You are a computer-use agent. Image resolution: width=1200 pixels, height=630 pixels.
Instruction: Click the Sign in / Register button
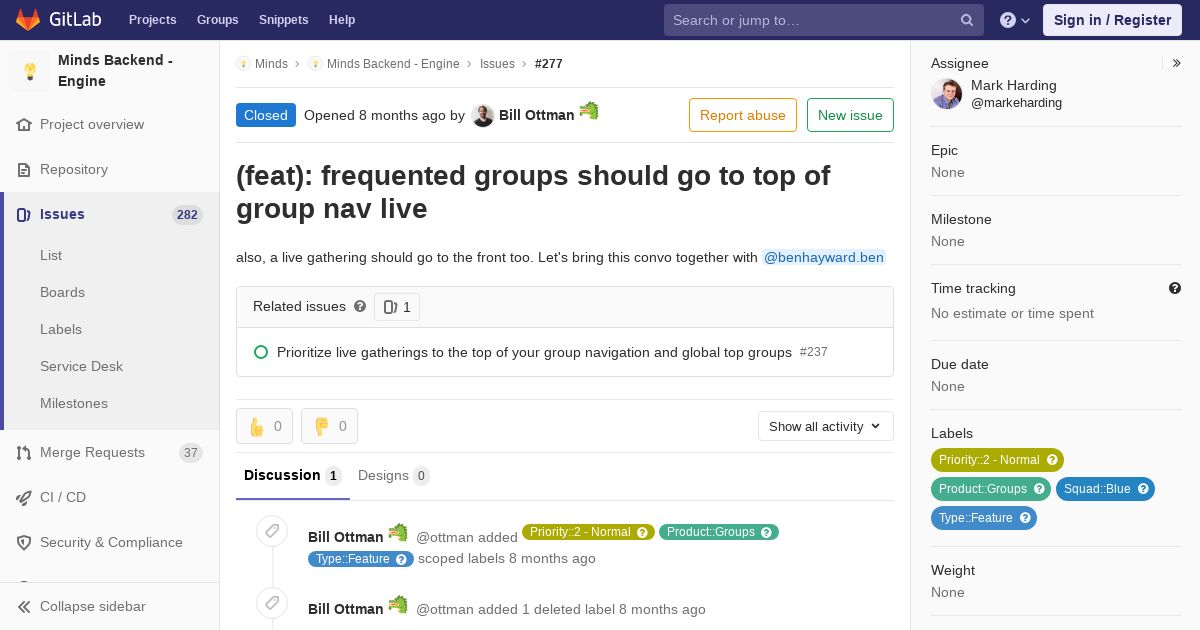click(x=1112, y=20)
